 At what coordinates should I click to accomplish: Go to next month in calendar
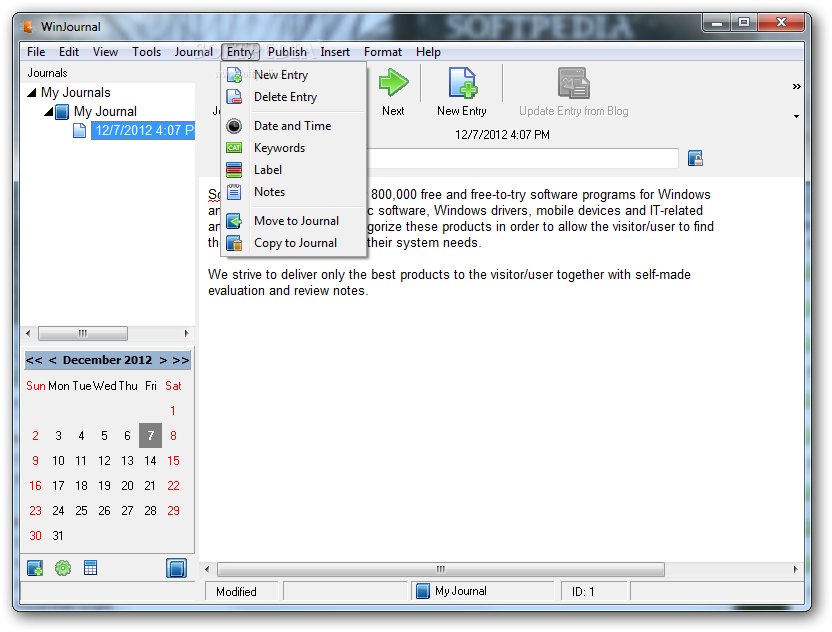pos(163,360)
